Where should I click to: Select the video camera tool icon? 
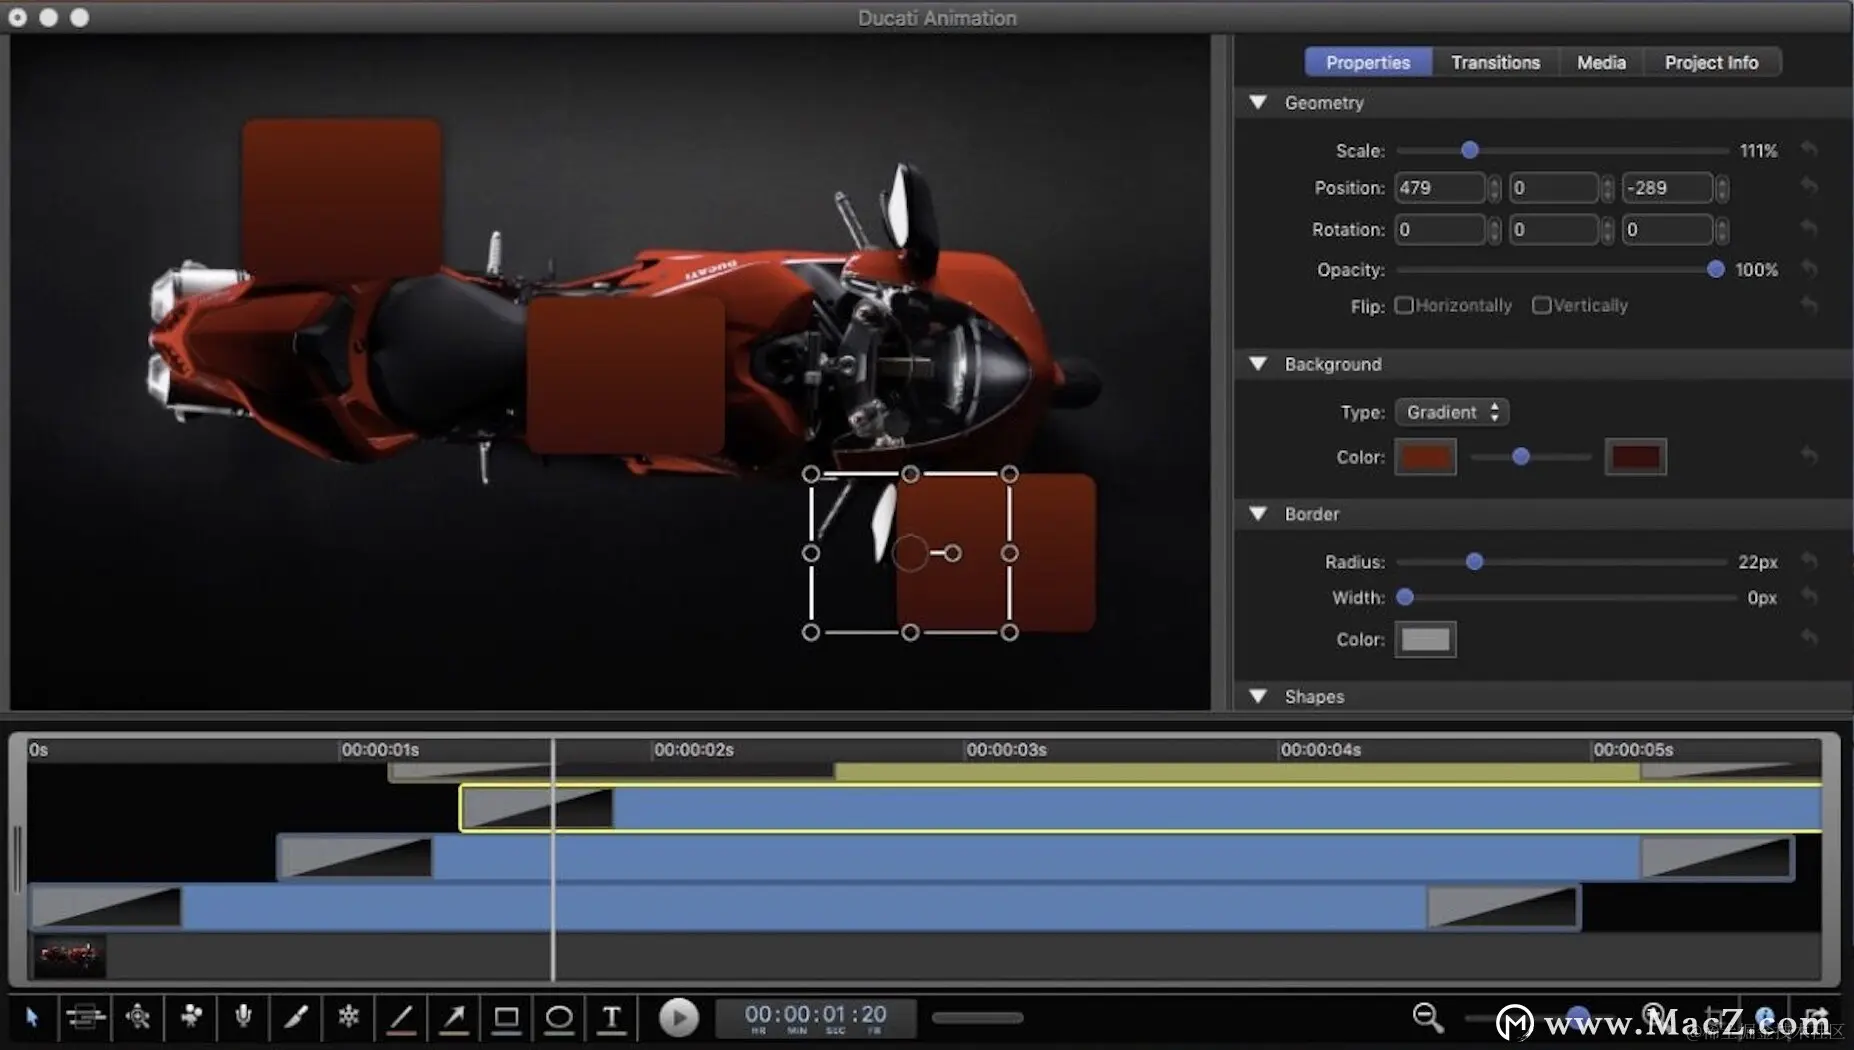(x=190, y=1017)
